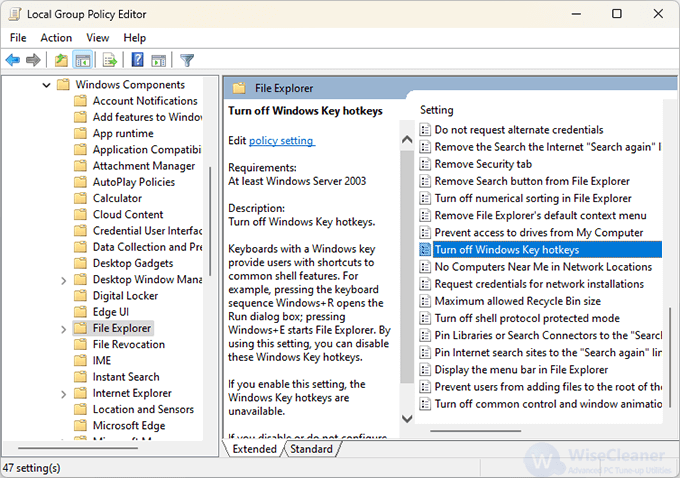Screen dimensions: 680x478
Task: Expand the File Explorer tree node
Action: tap(63, 330)
